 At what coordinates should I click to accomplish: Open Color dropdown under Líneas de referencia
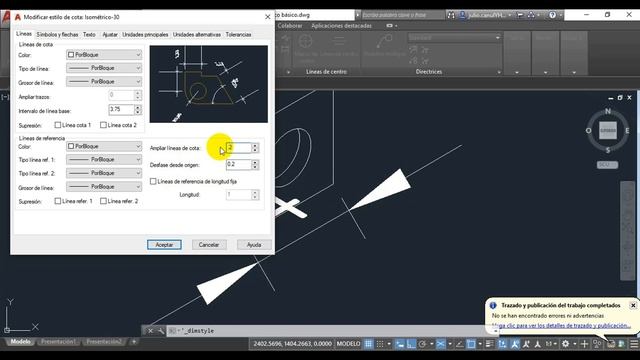(x=104, y=146)
